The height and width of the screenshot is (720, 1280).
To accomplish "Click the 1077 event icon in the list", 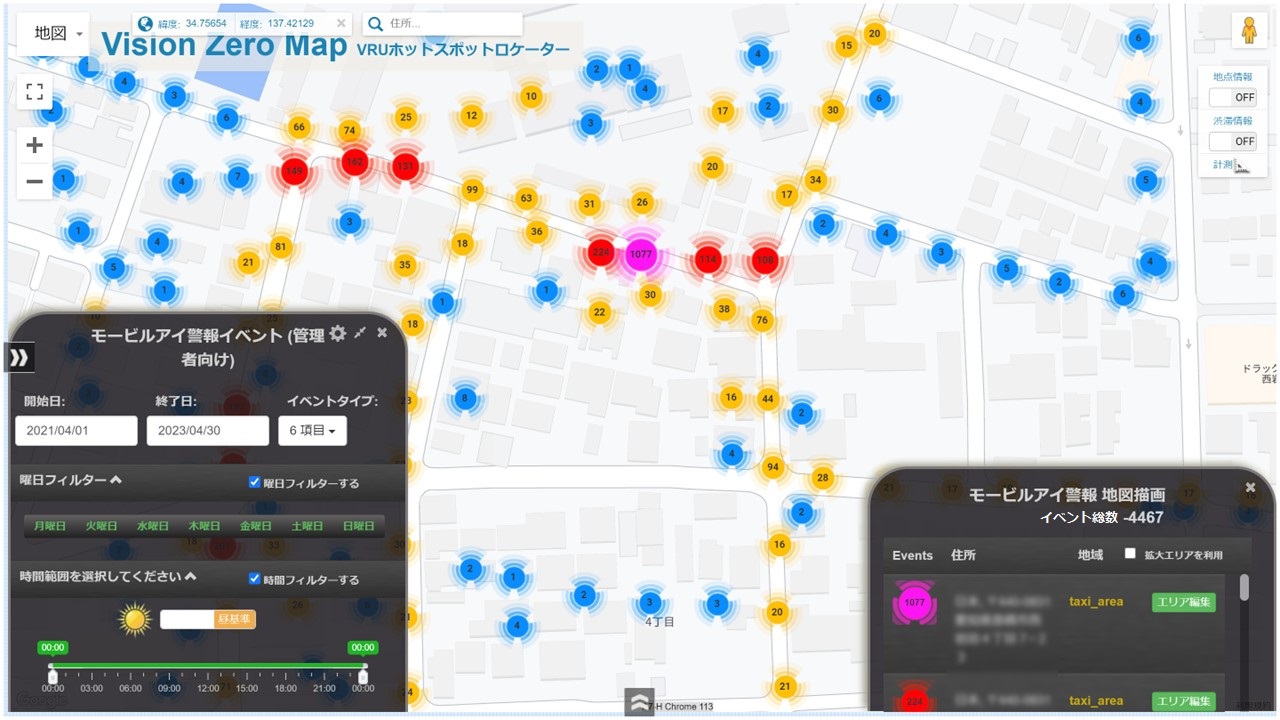I will 914,603.
